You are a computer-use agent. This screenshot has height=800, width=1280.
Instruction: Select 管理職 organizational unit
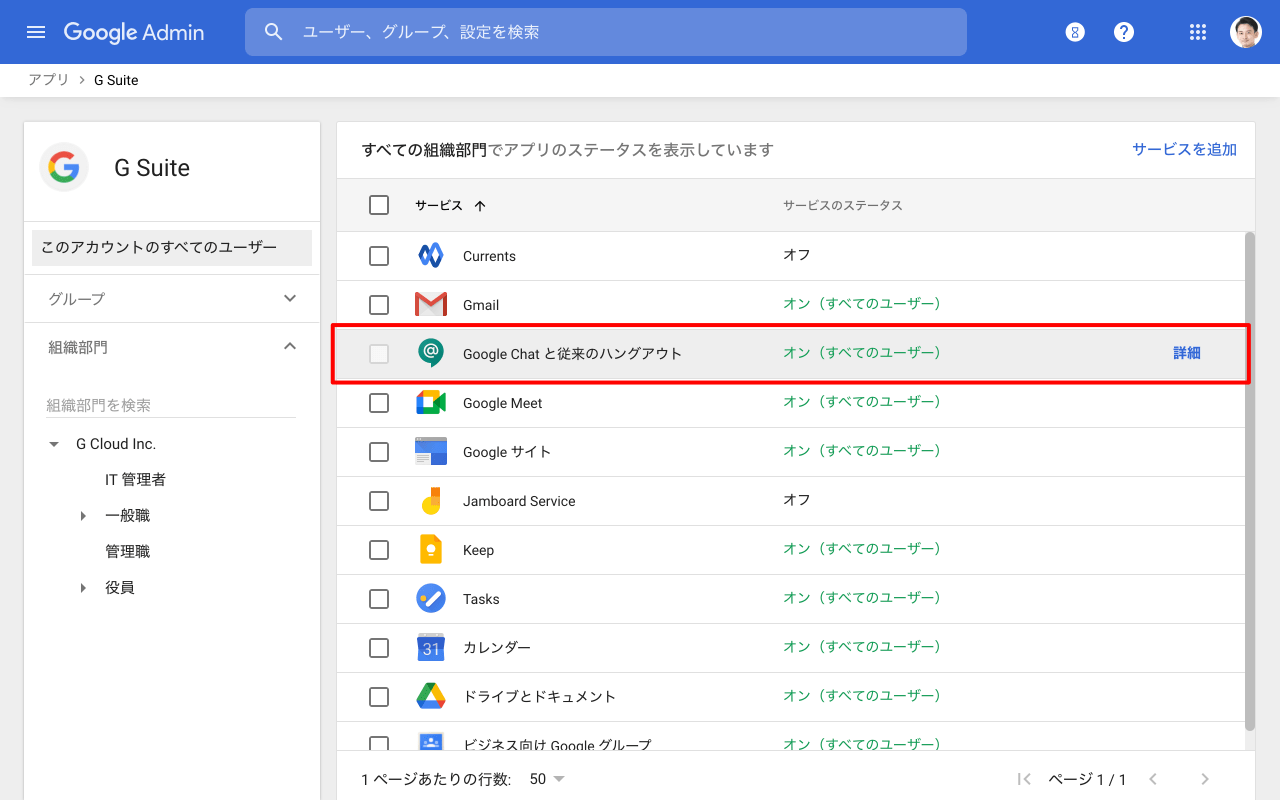(x=128, y=552)
